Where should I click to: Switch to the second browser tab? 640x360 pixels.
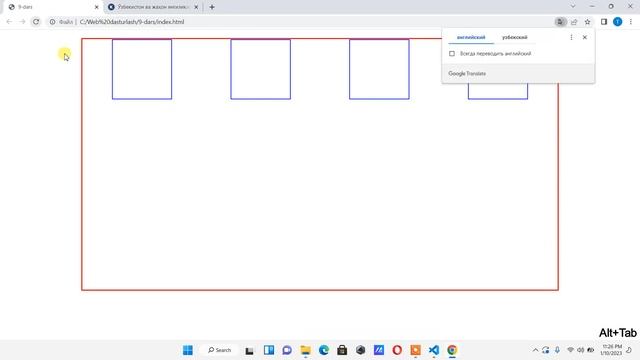(153, 7)
